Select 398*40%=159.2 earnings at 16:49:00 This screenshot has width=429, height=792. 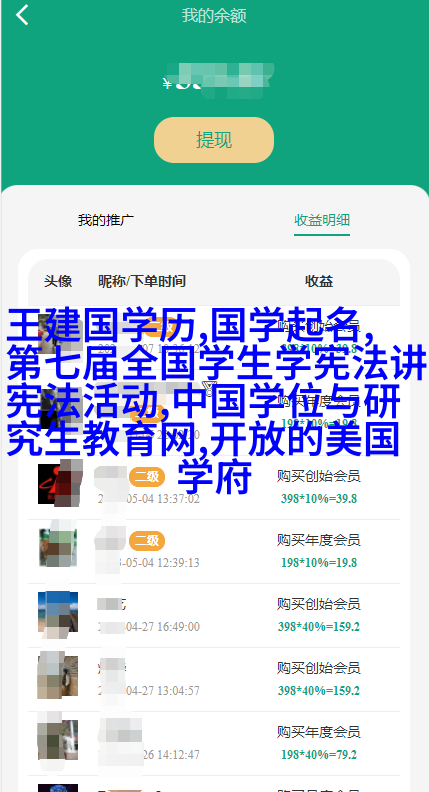point(319,627)
